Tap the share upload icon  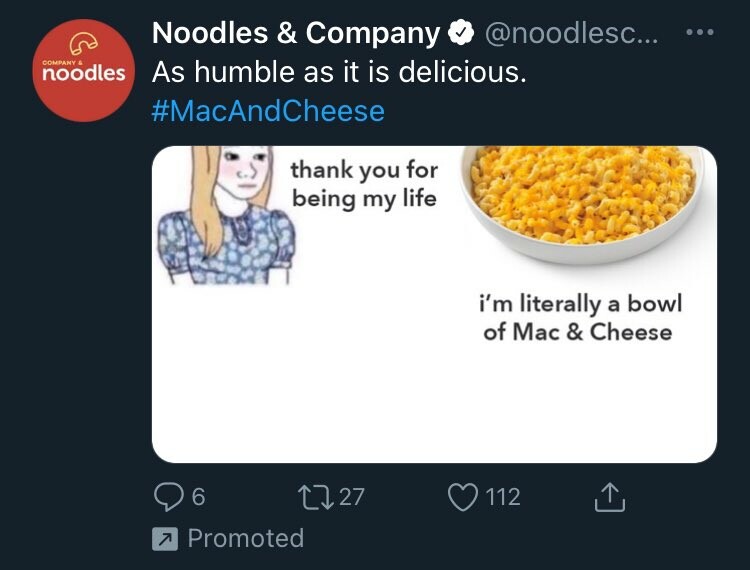(x=610, y=496)
